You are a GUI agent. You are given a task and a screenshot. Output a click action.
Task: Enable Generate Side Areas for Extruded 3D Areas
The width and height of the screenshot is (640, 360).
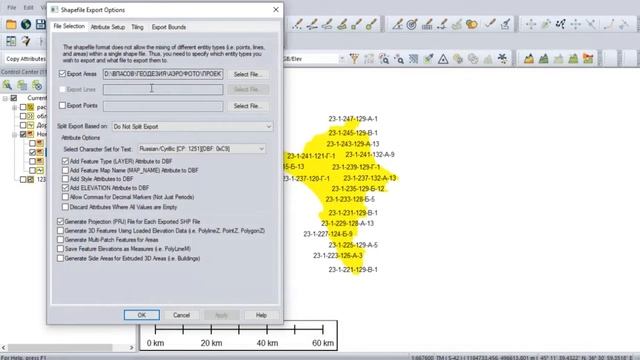coord(60,258)
